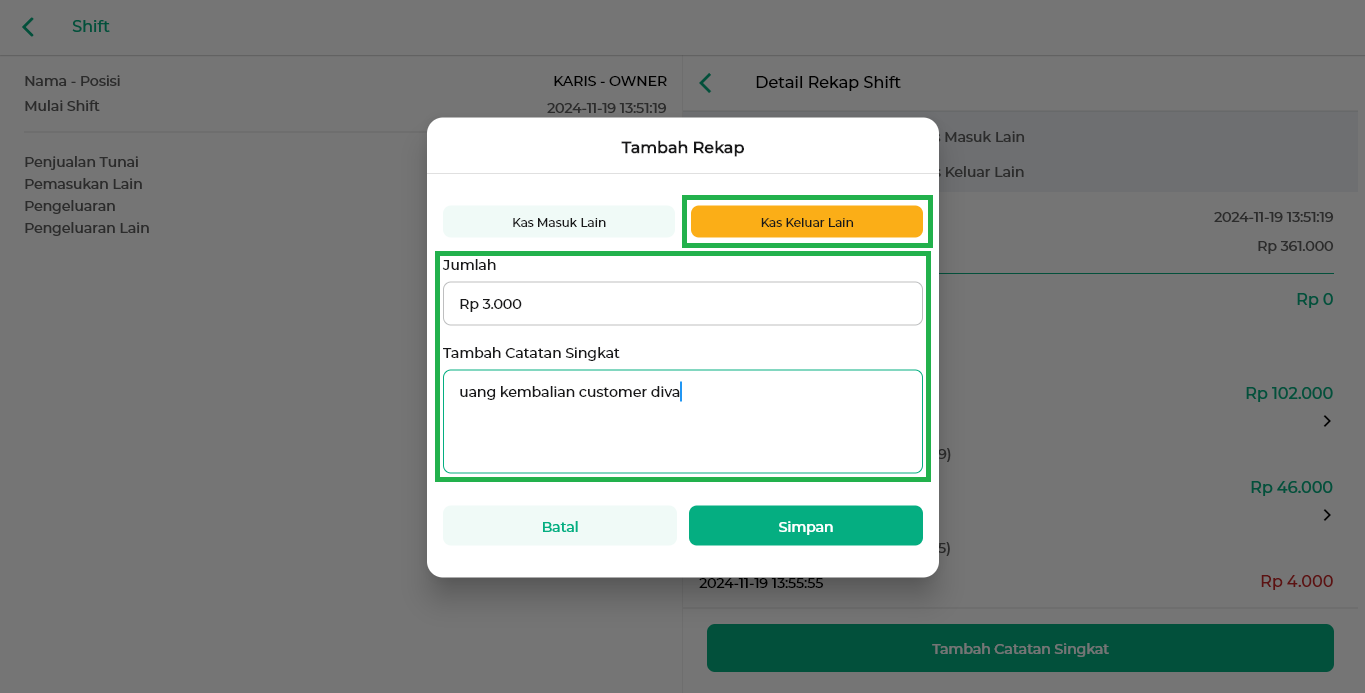
Task: Click the Tambah Rekap dialog title
Action: coord(683,148)
